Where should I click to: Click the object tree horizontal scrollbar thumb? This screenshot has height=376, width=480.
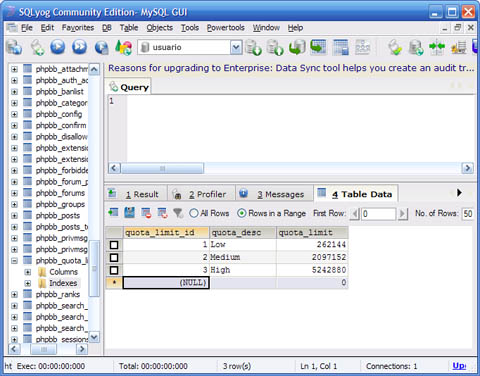click(44, 349)
